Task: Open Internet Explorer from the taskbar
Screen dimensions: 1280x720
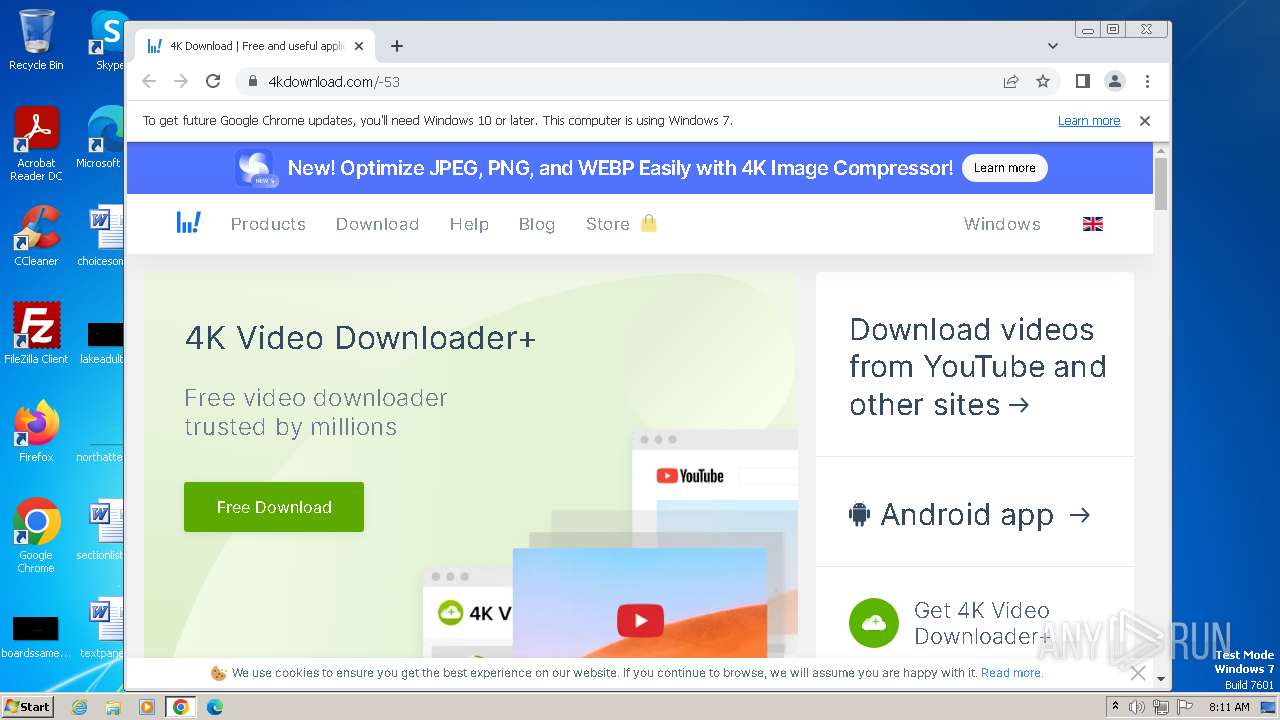Action: coord(79,707)
